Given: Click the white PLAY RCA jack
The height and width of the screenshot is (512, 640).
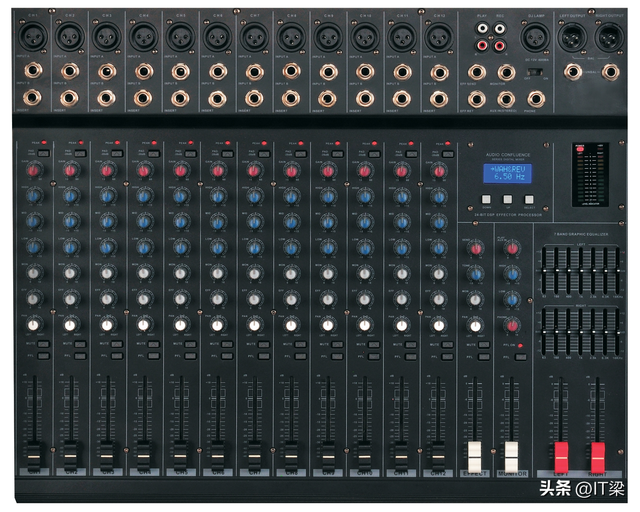Looking at the screenshot, I should point(482,29).
